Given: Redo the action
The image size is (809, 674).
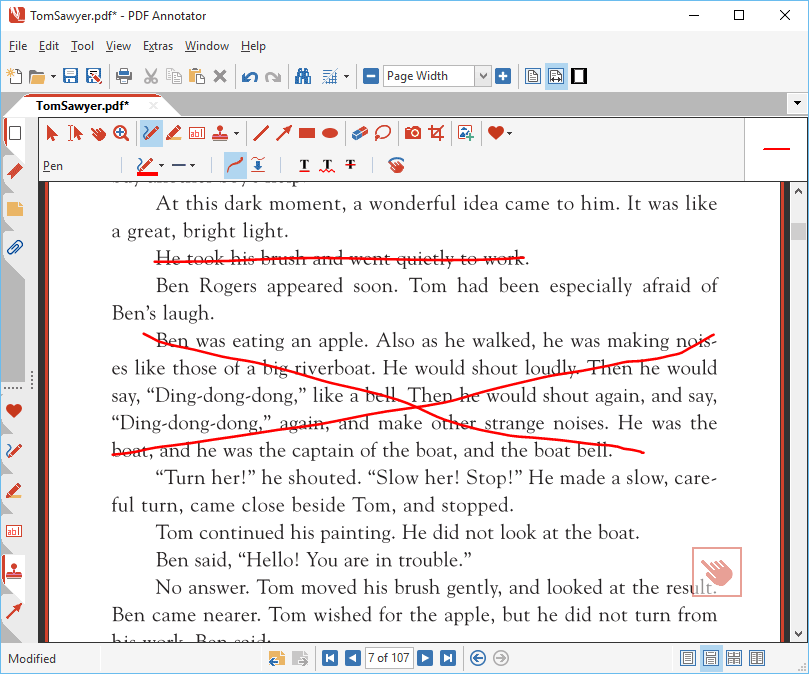Looking at the screenshot, I should click(x=273, y=77).
